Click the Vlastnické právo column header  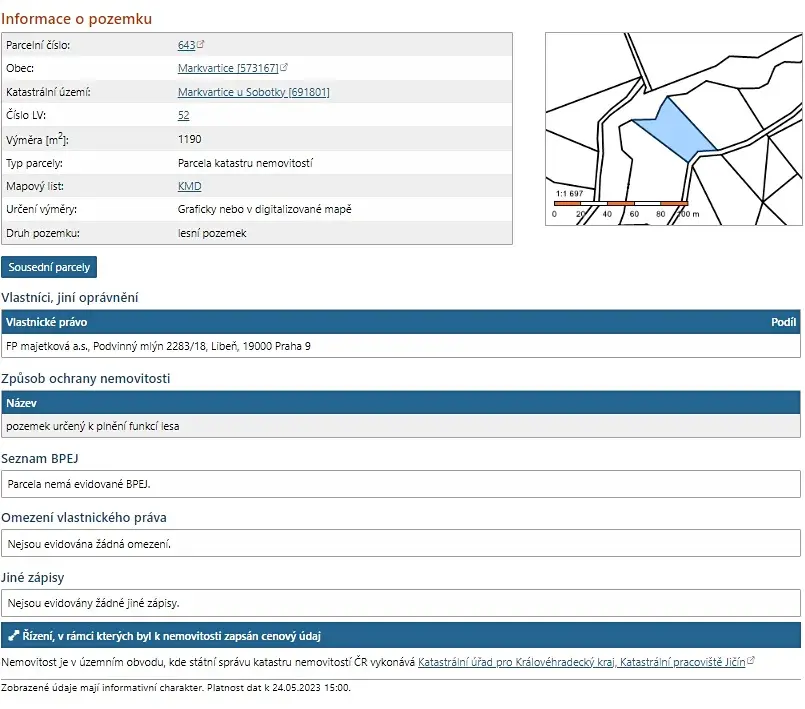pyautogui.click(x=46, y=322)
